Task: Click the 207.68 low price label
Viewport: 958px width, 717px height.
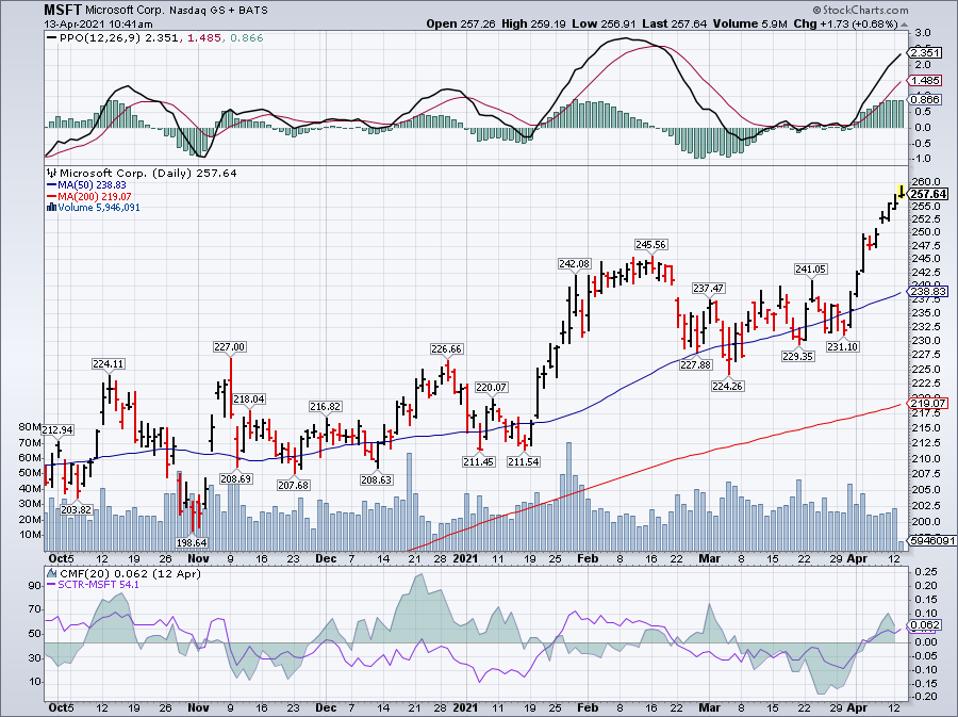Action: coord(293,486)
